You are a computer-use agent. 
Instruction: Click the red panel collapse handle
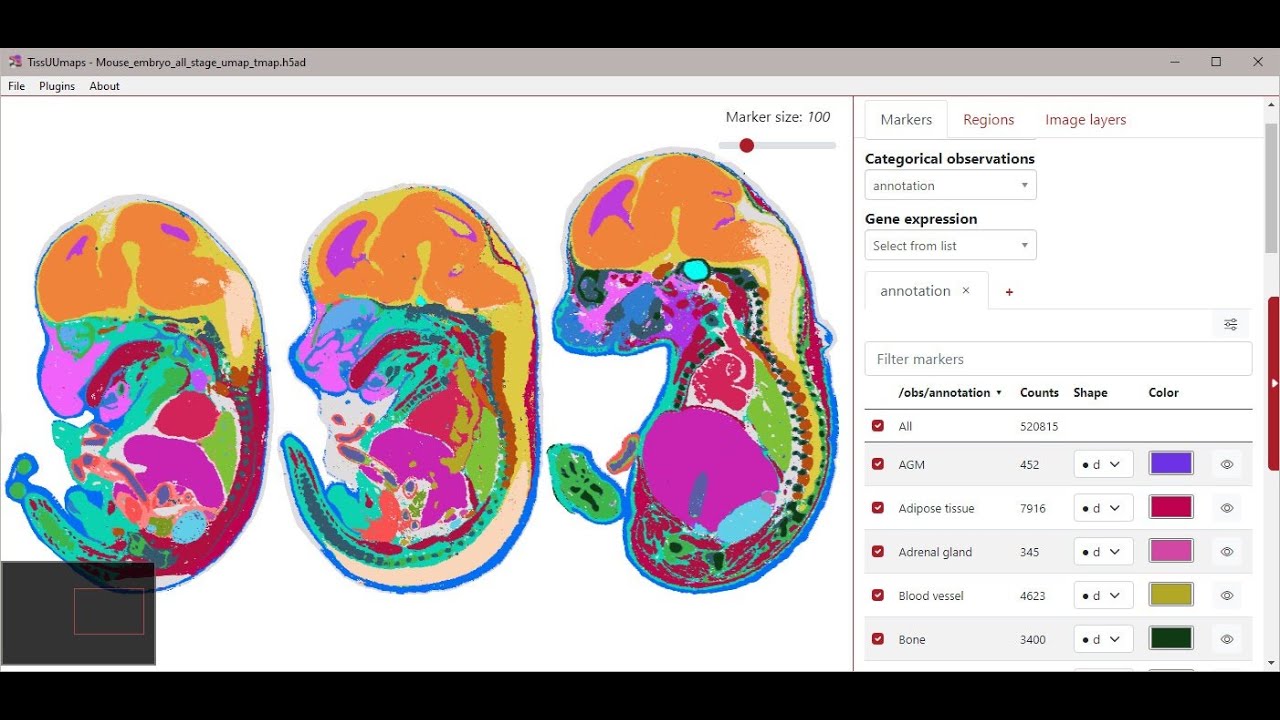1274,383
